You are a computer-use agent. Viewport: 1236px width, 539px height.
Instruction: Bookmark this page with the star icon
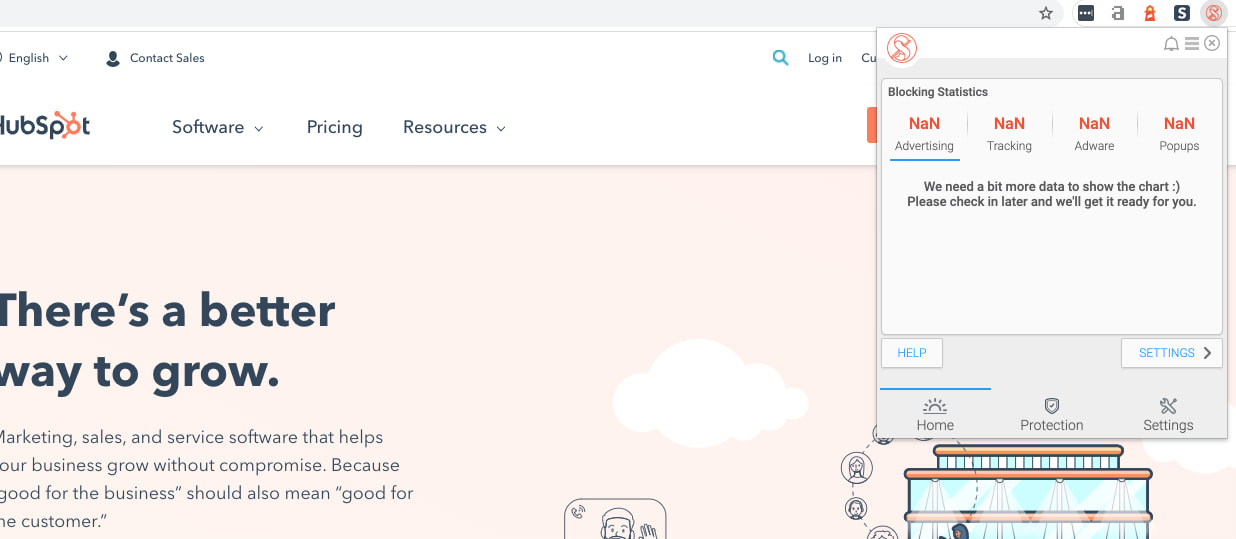point(1046,13)
